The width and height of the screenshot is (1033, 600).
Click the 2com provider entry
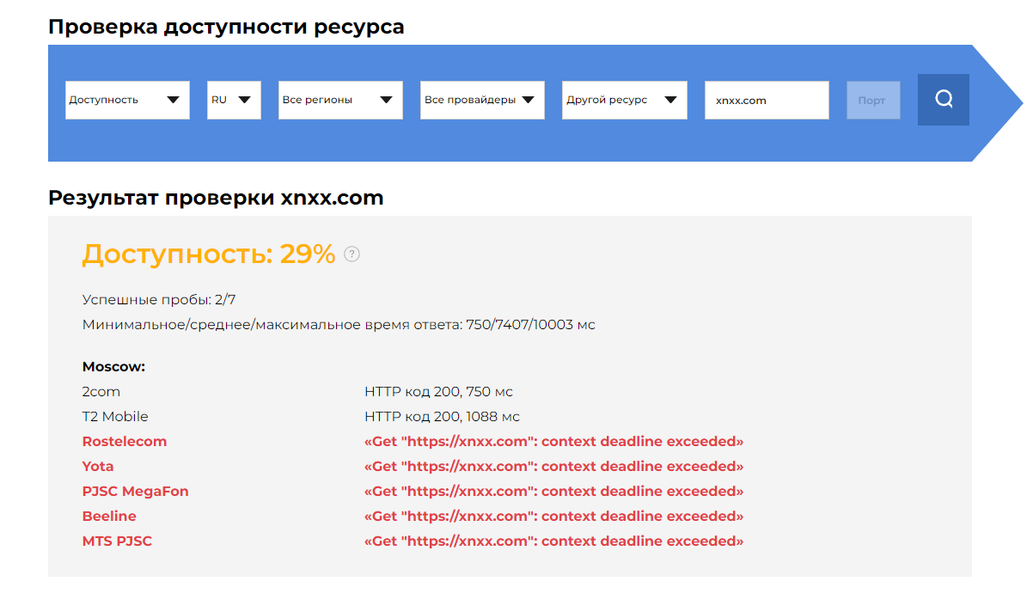(101, 391)
